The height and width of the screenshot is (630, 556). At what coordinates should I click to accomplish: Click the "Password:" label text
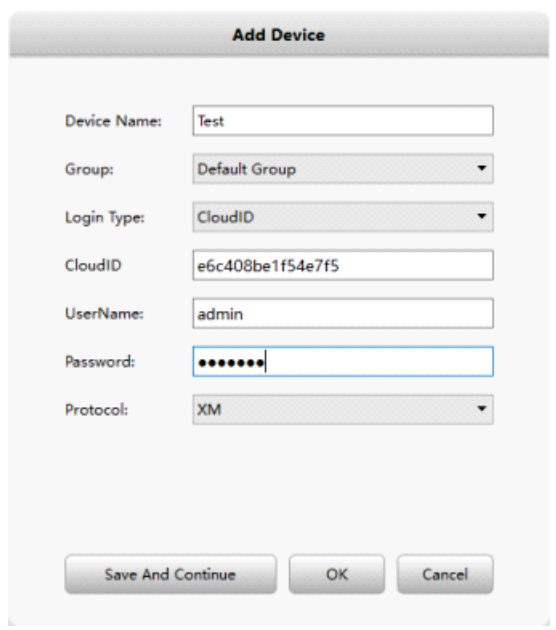click(100, 362)
